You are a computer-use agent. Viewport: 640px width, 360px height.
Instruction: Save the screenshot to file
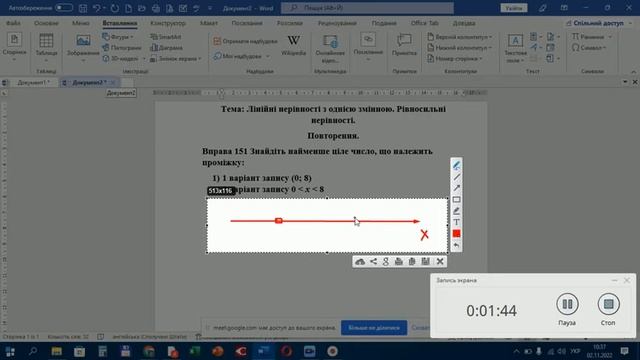point(425,262)
